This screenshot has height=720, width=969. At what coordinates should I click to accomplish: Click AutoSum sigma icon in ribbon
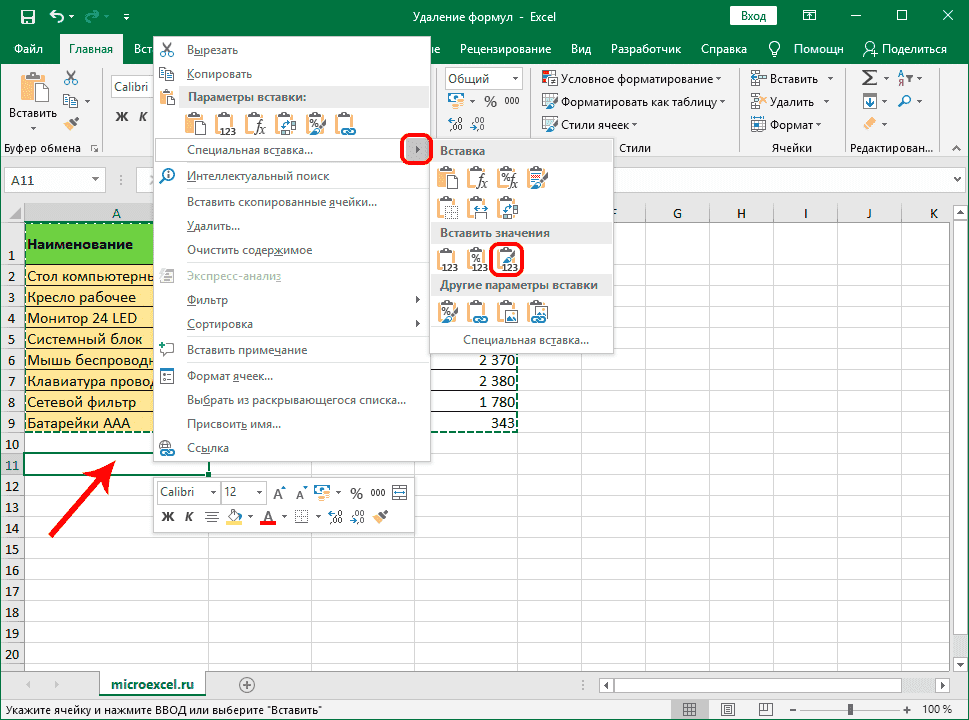click(869, 78)
